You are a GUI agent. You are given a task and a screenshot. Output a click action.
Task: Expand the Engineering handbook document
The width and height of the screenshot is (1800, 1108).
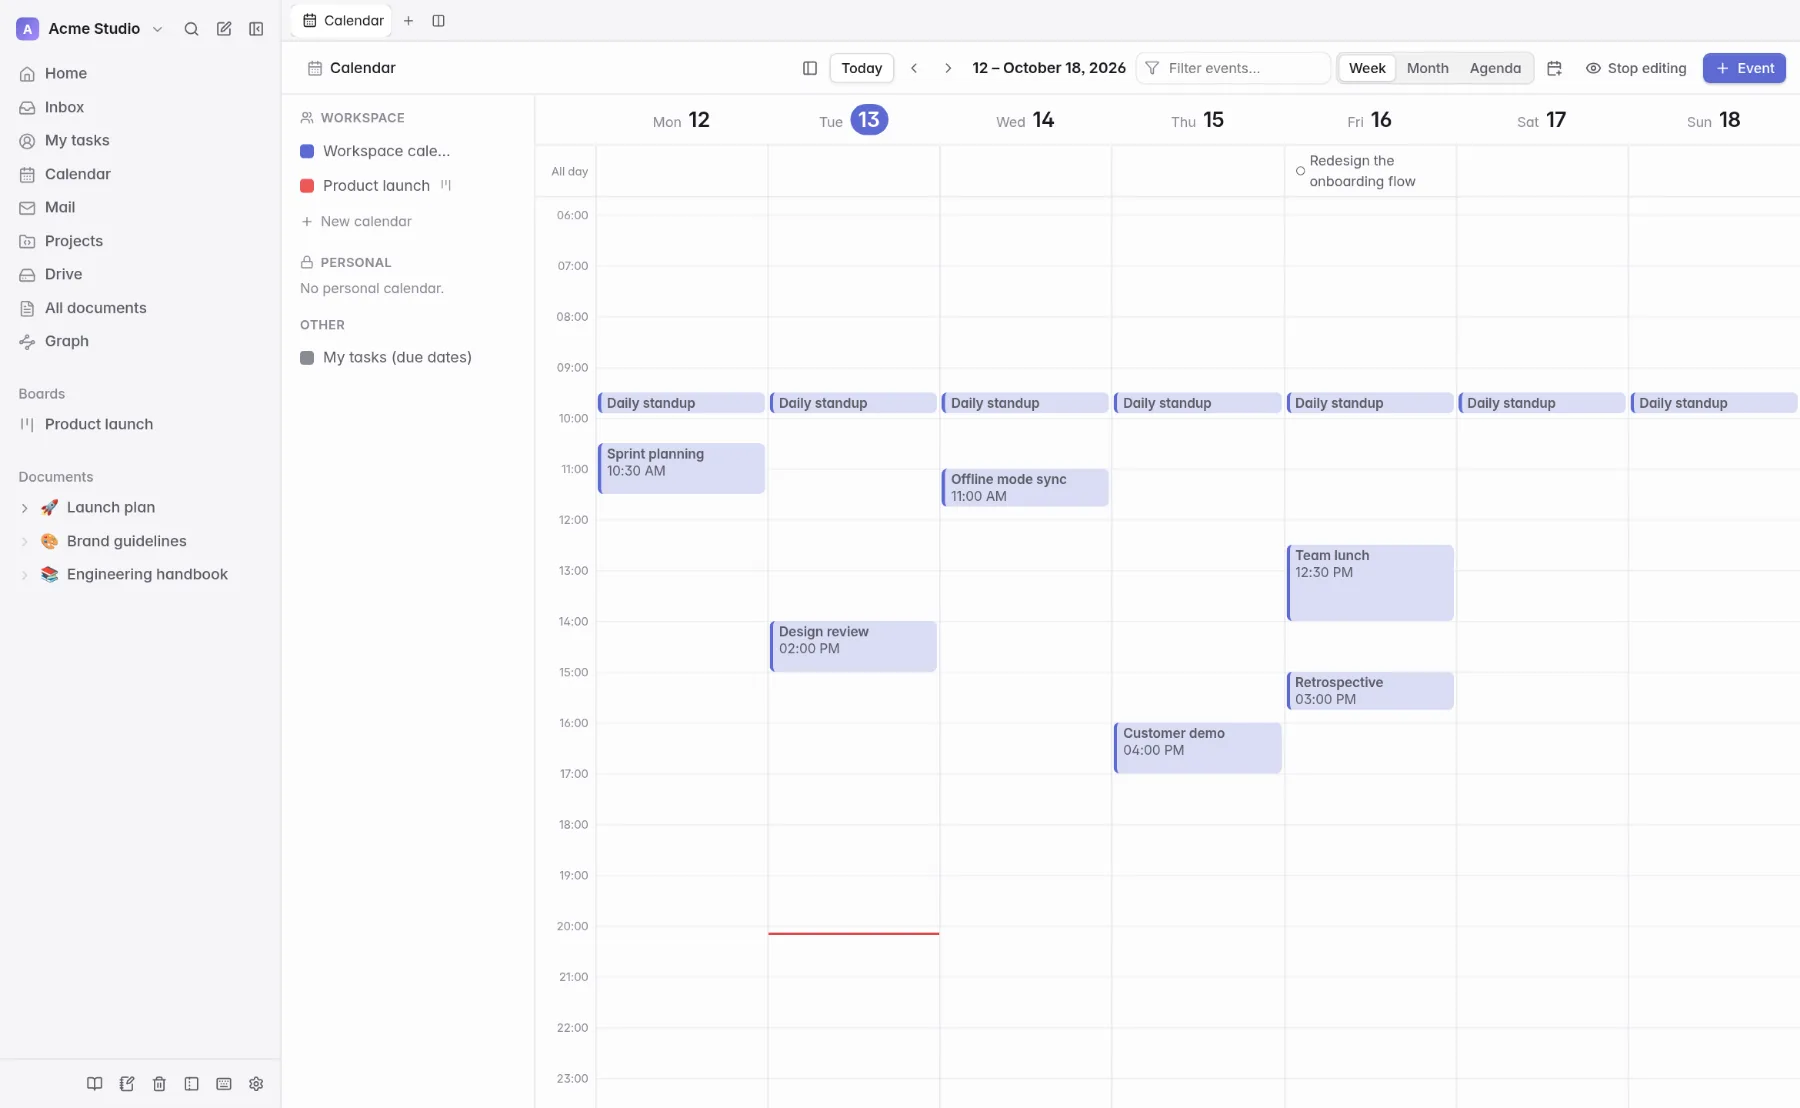(x=25, y=575)
